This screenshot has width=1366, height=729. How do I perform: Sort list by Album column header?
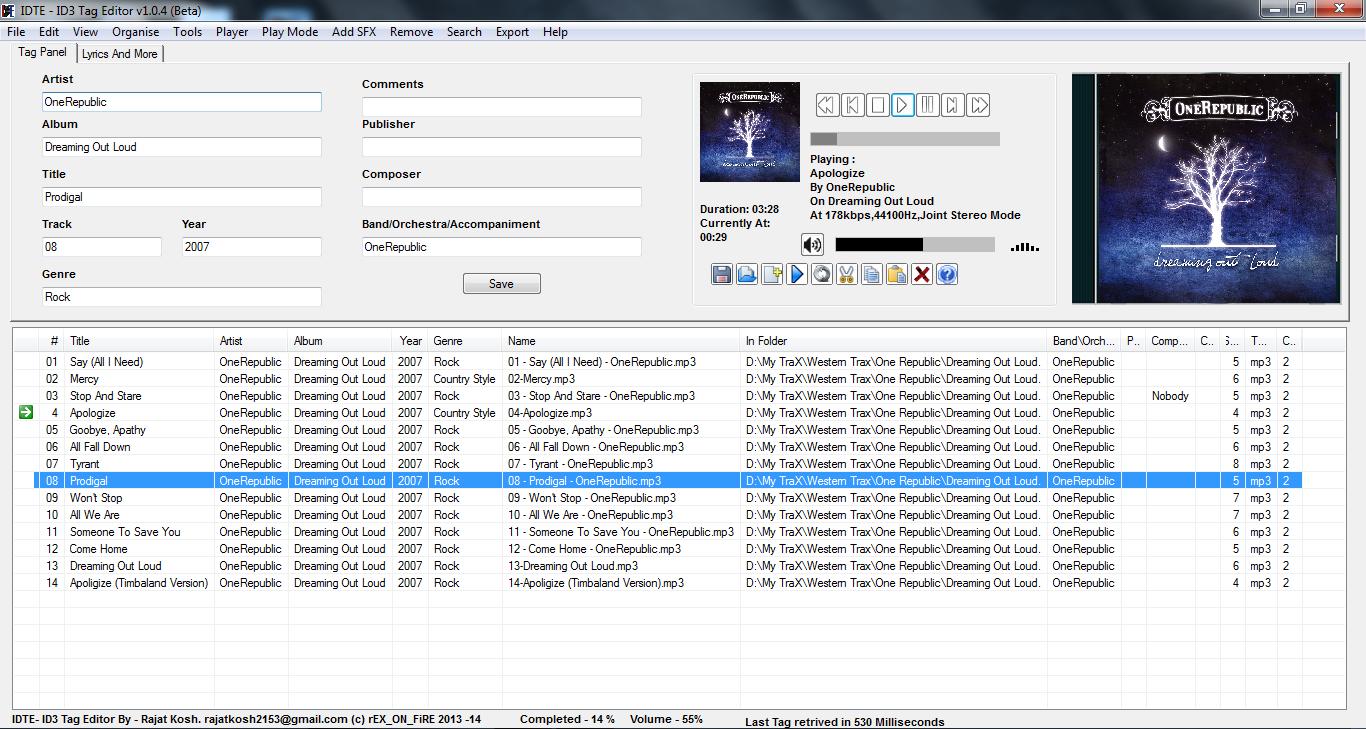coord(340,340)
